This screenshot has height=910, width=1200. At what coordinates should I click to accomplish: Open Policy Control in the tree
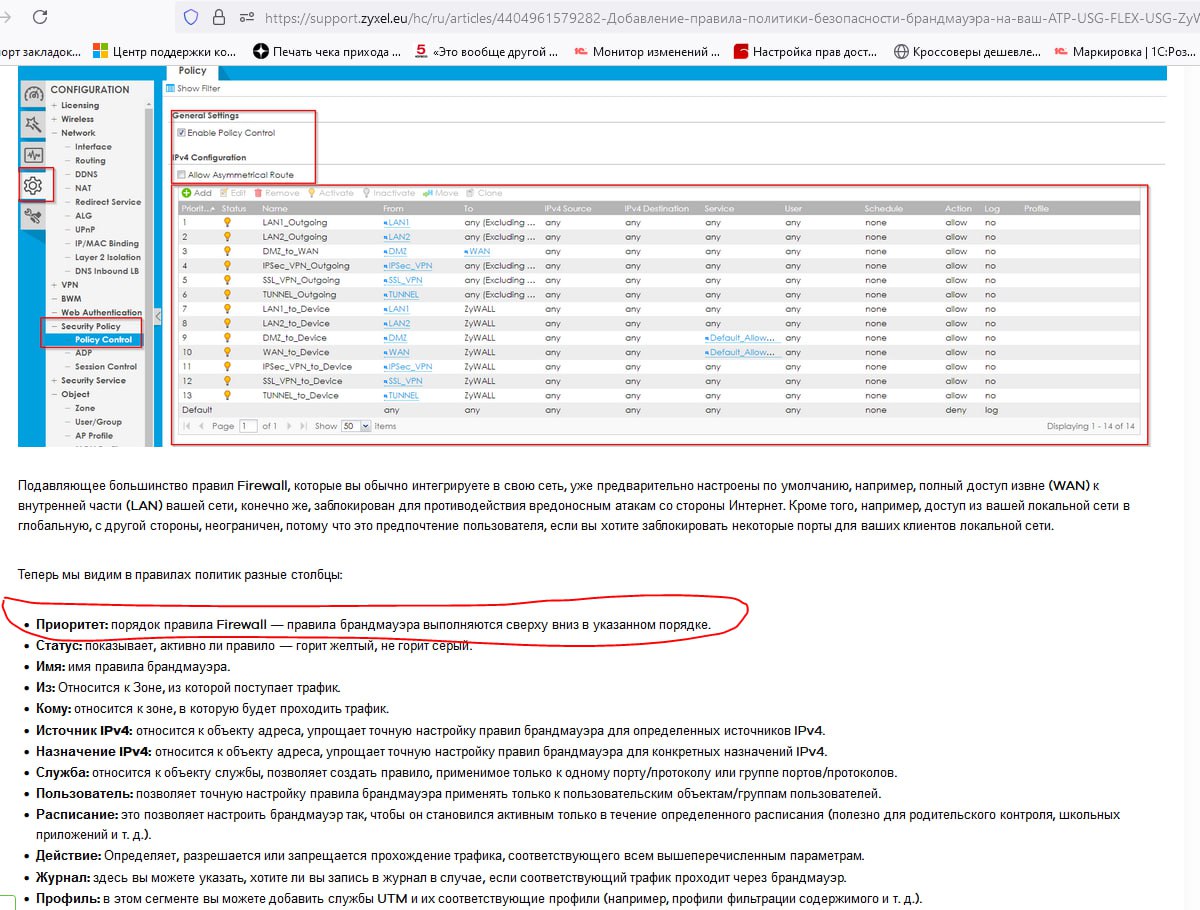[103, 340]
